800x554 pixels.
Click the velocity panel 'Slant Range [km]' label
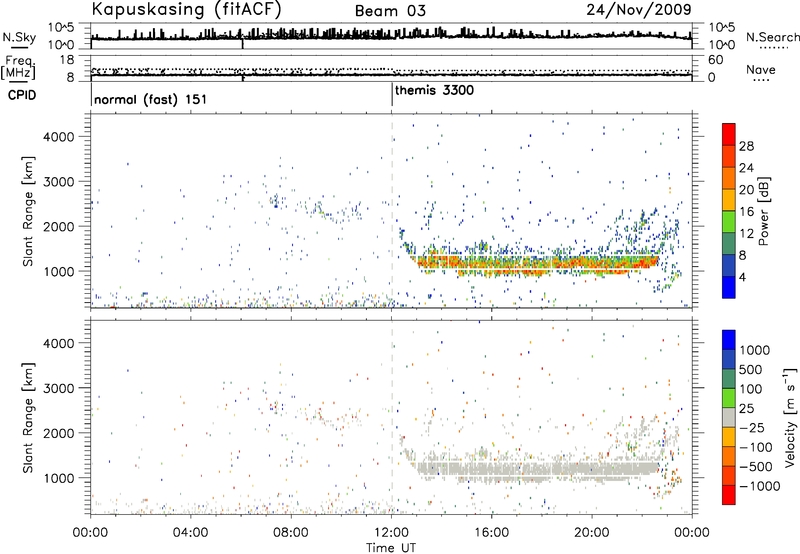click(x=28, y=418)
